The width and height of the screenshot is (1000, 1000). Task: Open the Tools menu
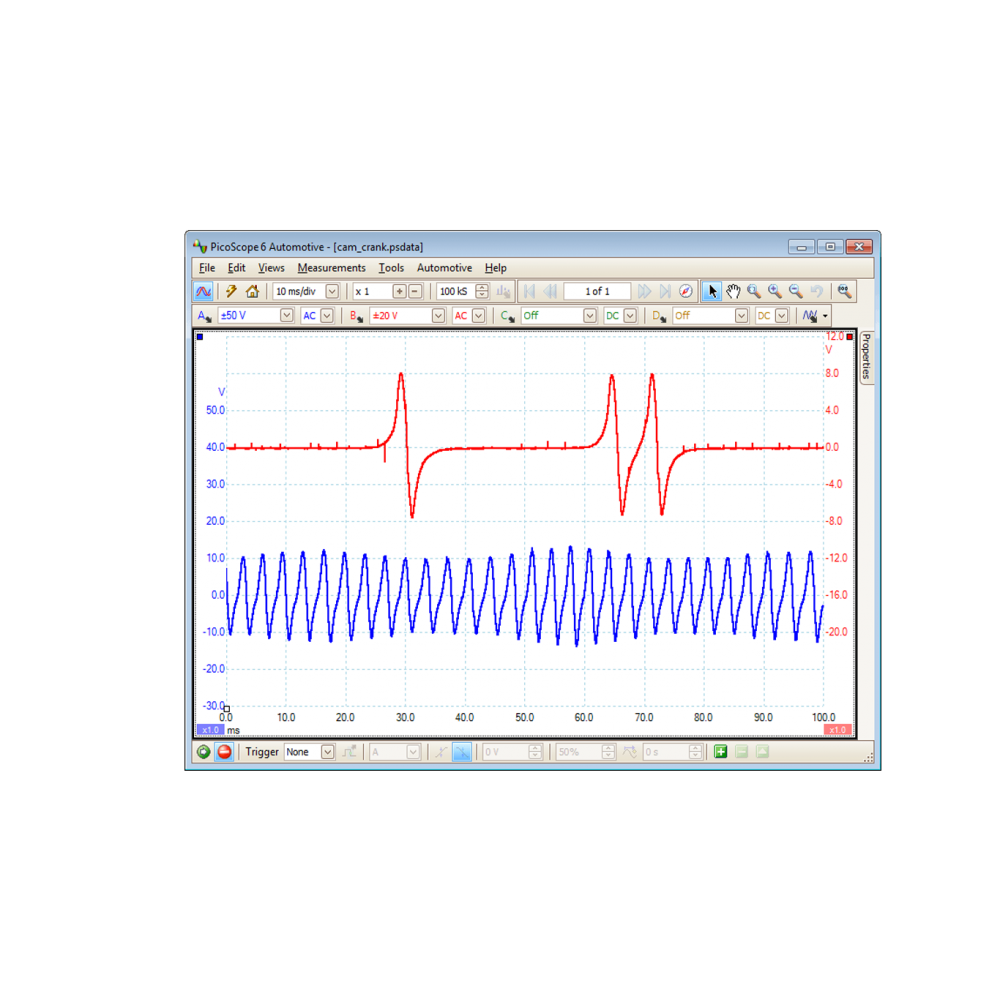[x=391, y=267]
